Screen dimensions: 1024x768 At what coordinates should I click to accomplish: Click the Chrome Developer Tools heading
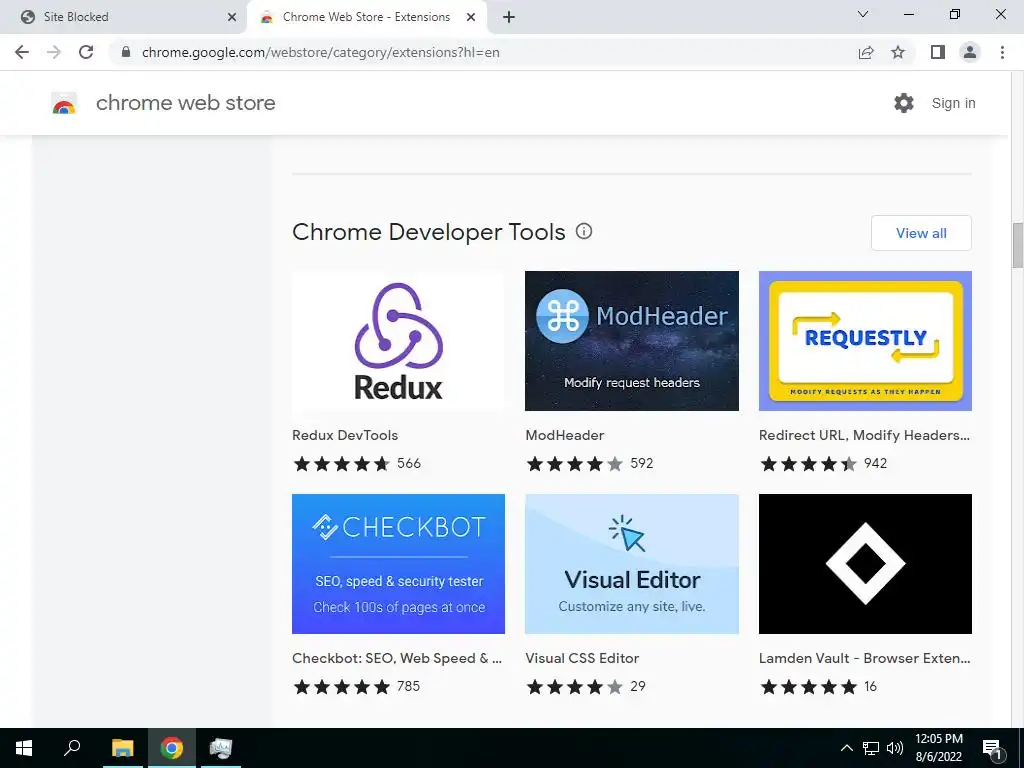pos(428,232)
